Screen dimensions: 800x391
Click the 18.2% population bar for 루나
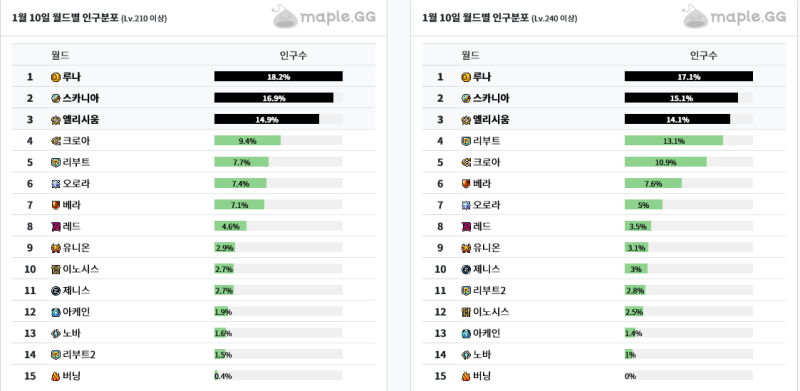pos(278,77)
